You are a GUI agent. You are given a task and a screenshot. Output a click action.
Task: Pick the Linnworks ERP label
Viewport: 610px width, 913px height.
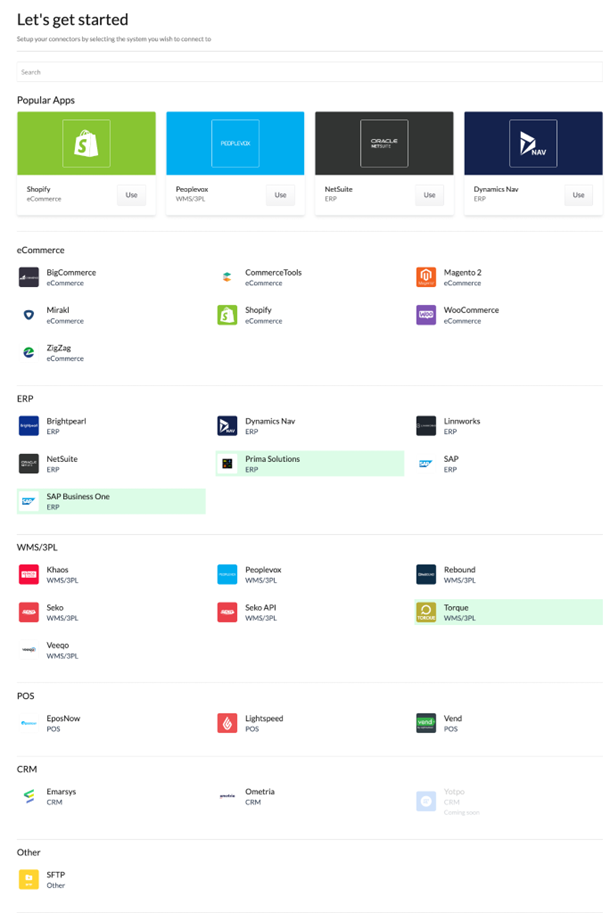click(x=462, y=421)
